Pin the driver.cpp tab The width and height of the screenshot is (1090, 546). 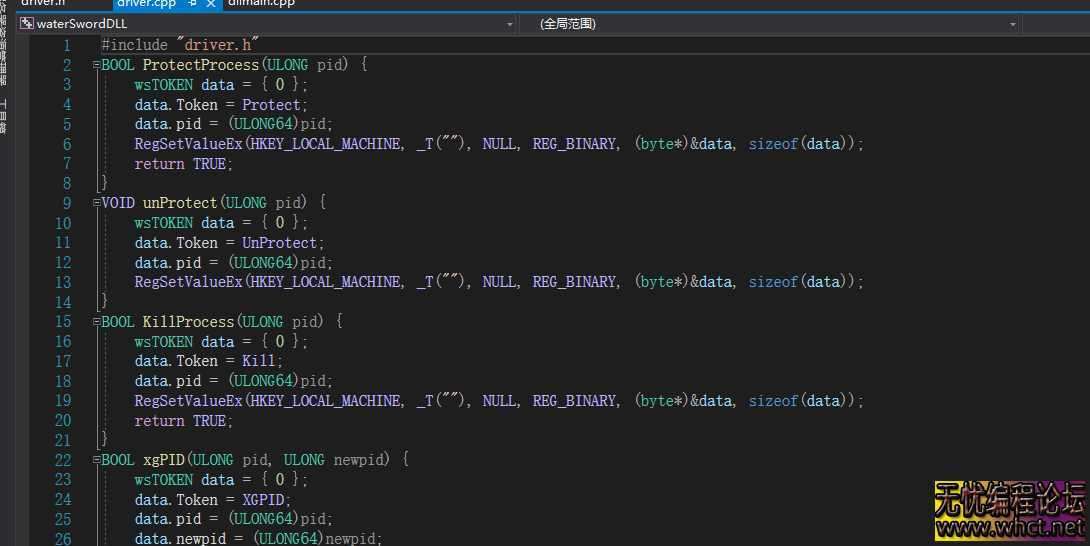[x=192, y=4]
